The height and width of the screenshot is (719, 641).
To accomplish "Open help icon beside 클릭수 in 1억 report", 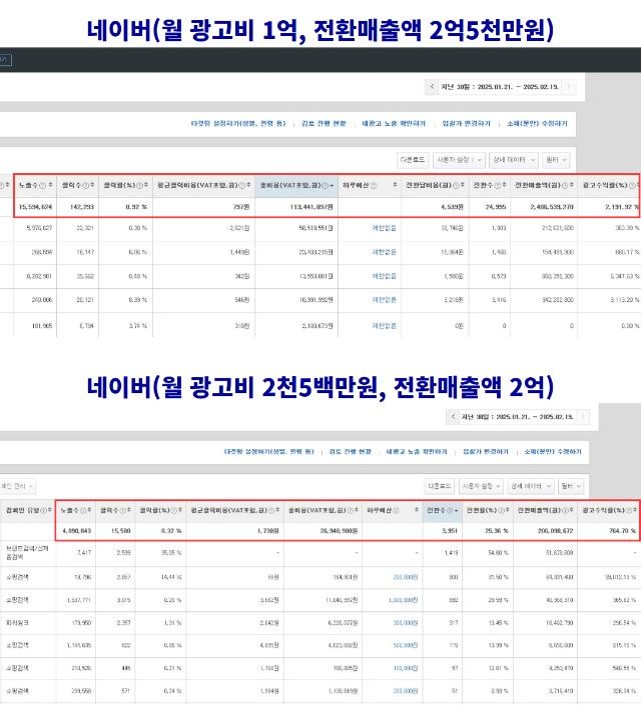I will click(85, 185).
